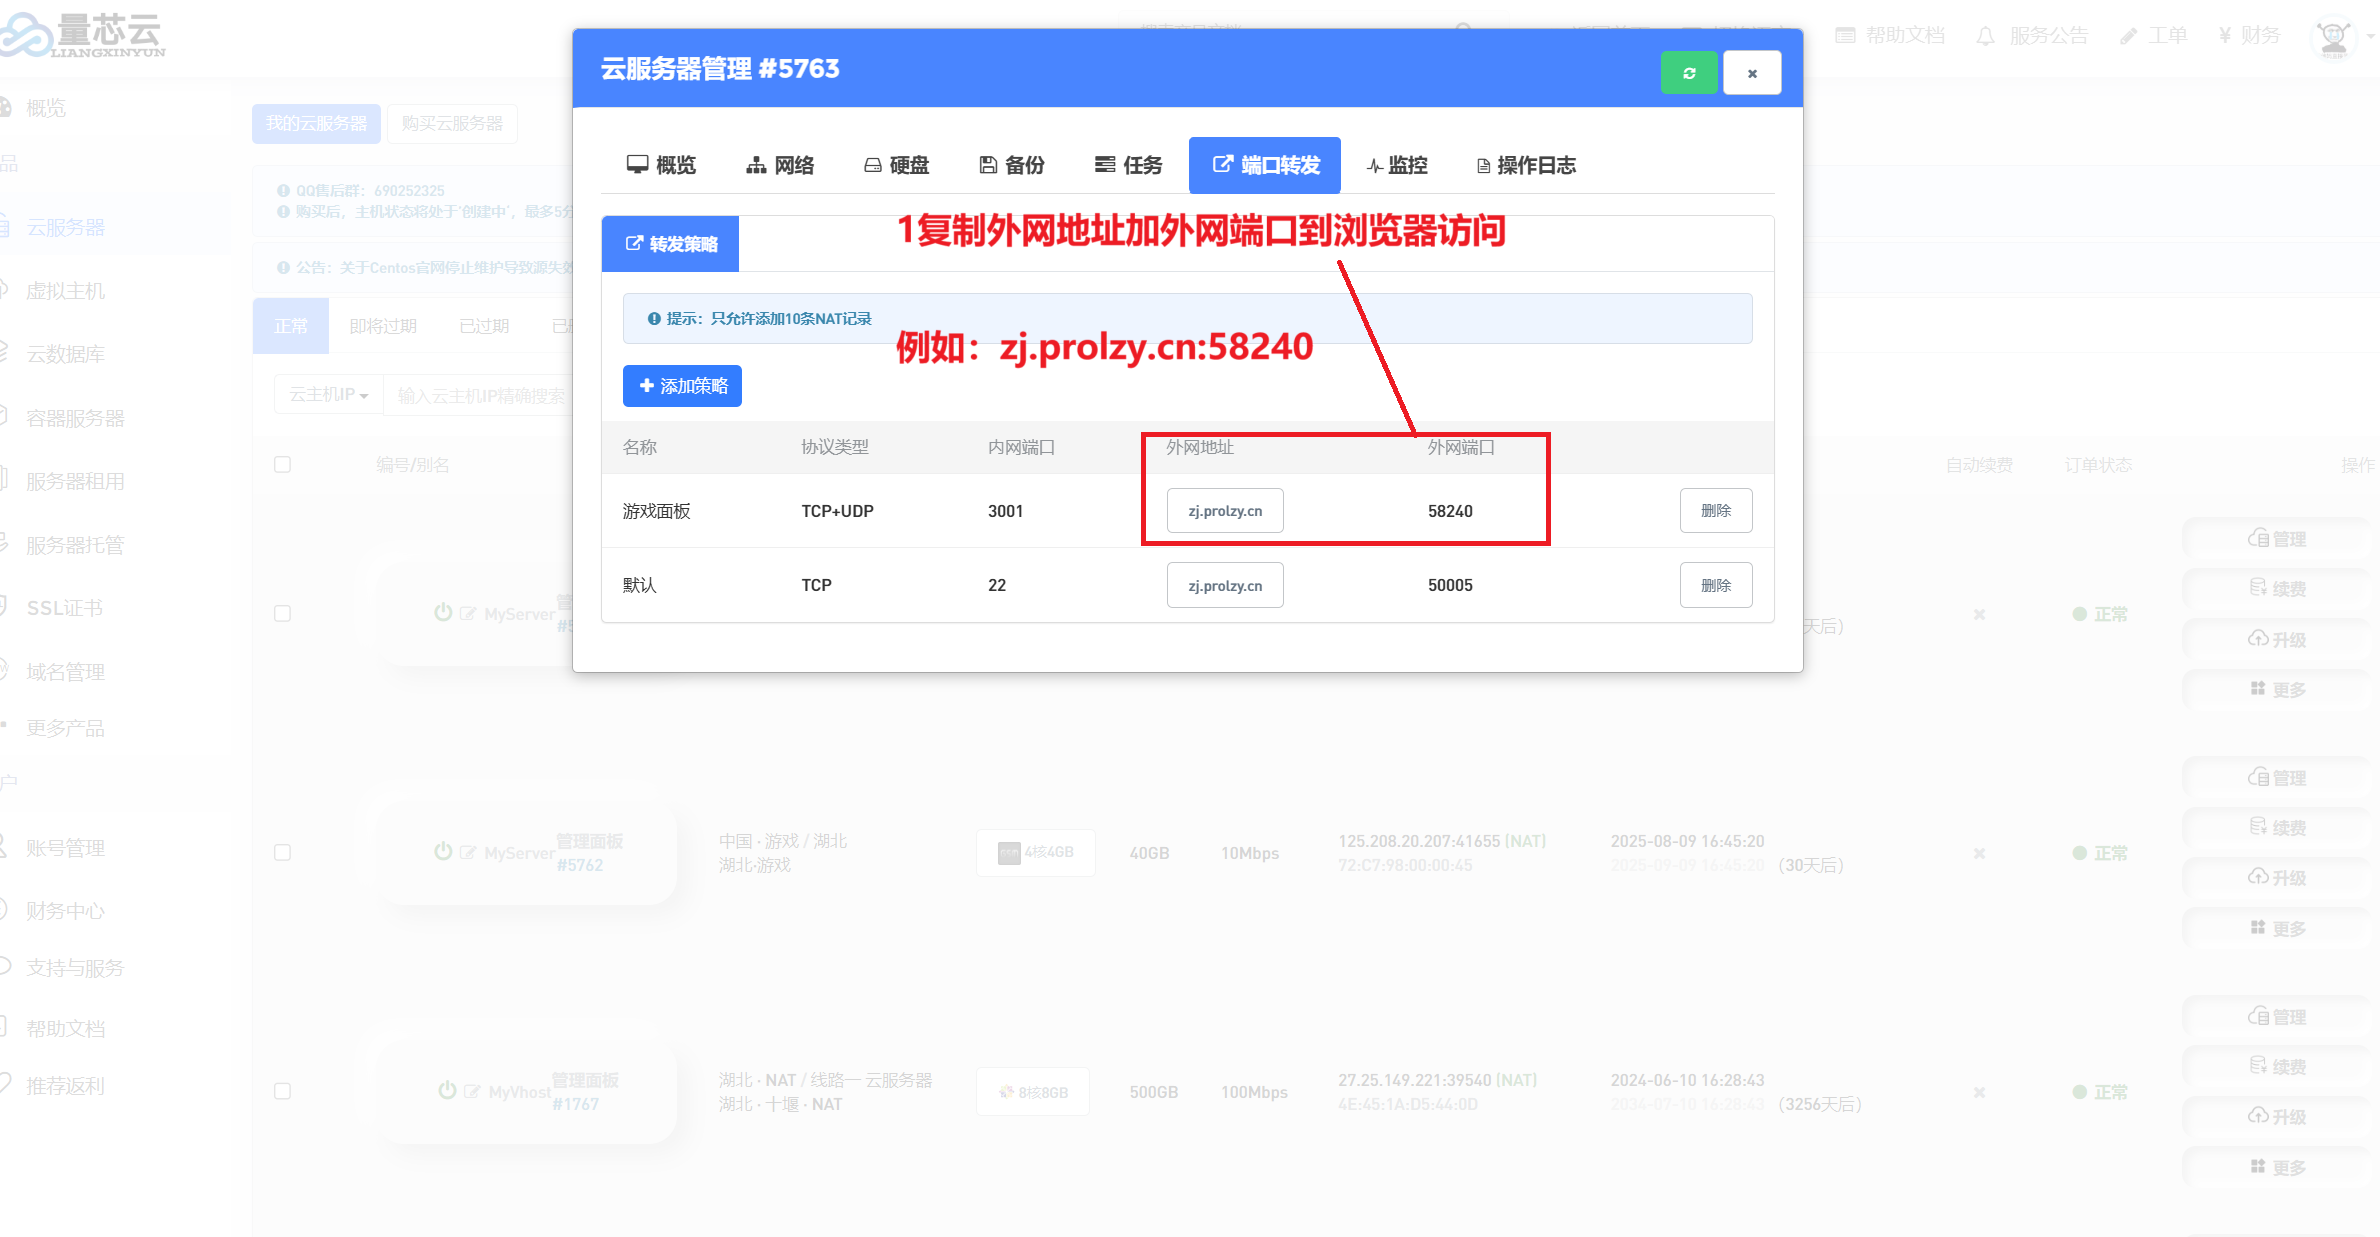Click the 添加策略 add policy button
This screenshot has height=1237, width=2380.
[x=682, y=386]
